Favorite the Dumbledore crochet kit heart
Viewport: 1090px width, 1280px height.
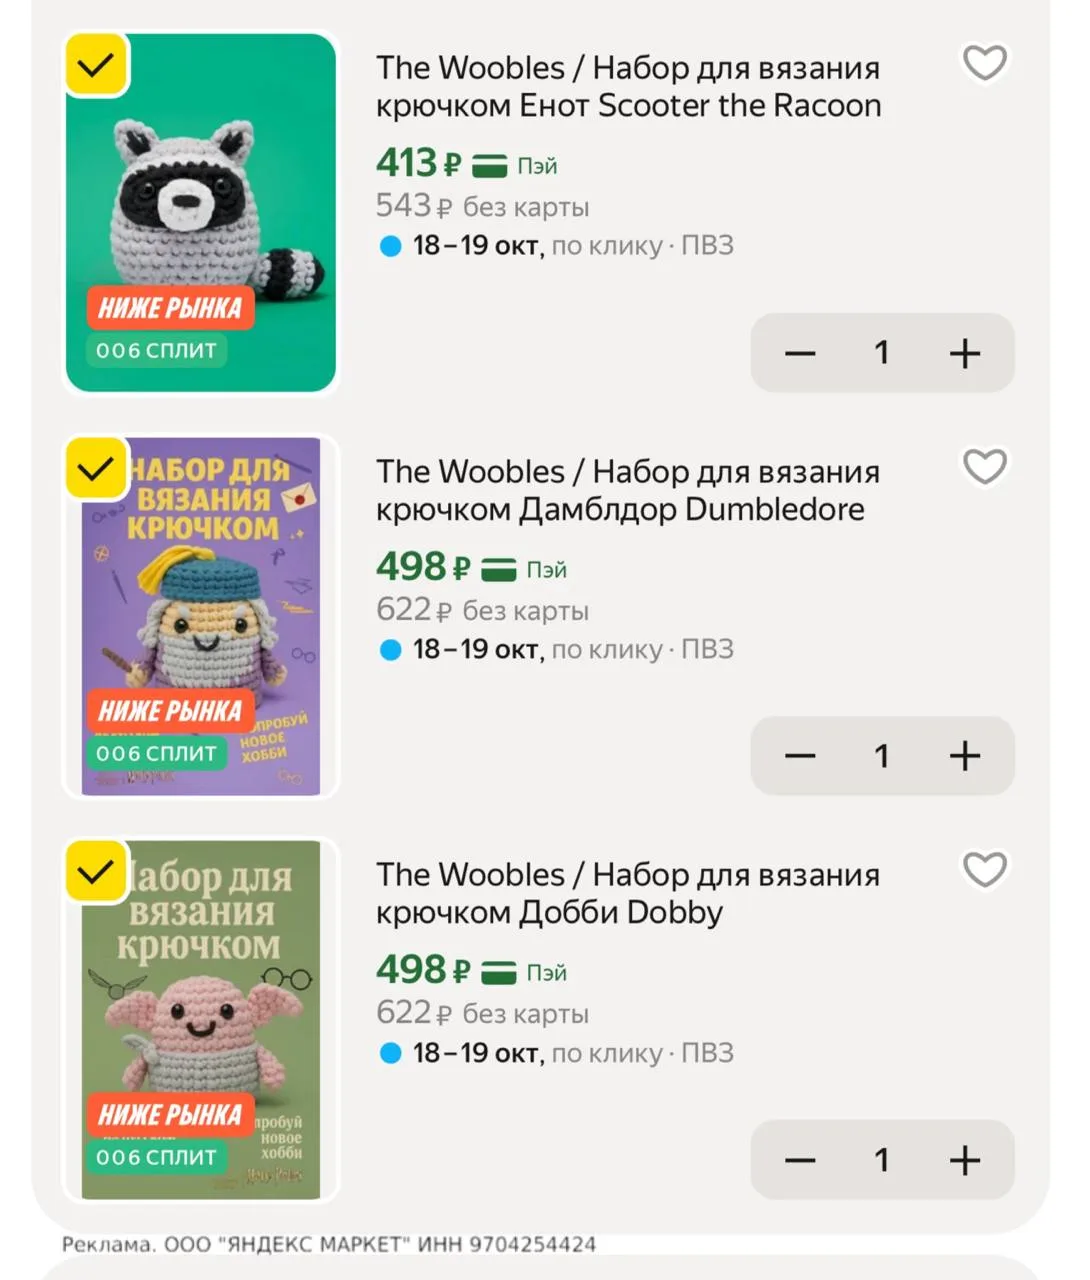point(984,467)
